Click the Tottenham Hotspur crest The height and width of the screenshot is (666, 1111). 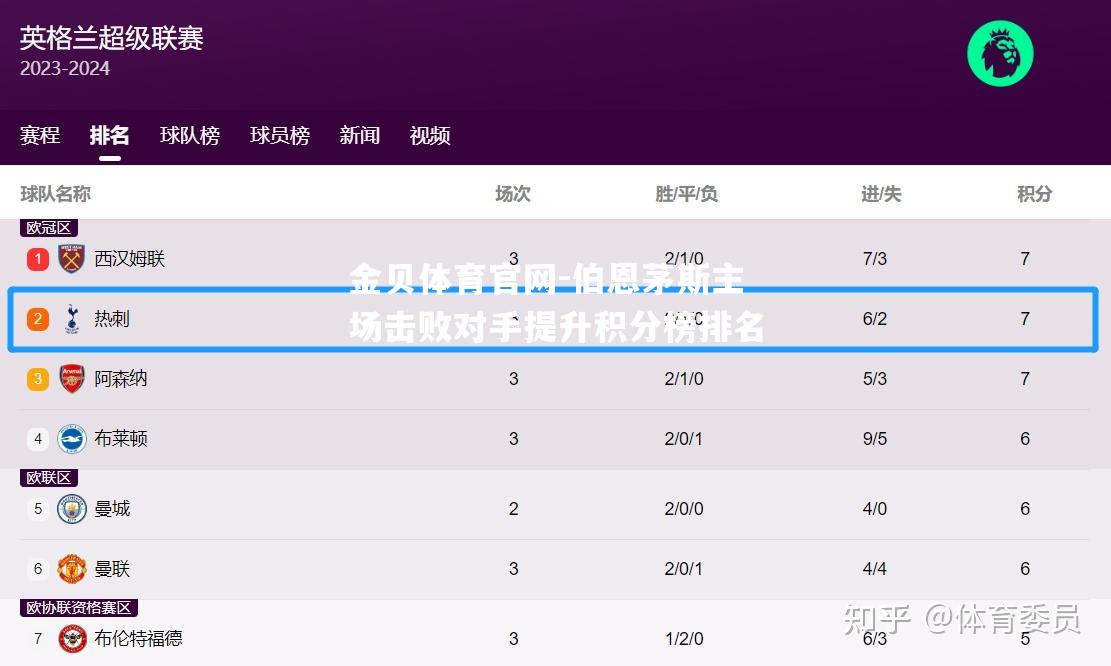coord(72,319)
